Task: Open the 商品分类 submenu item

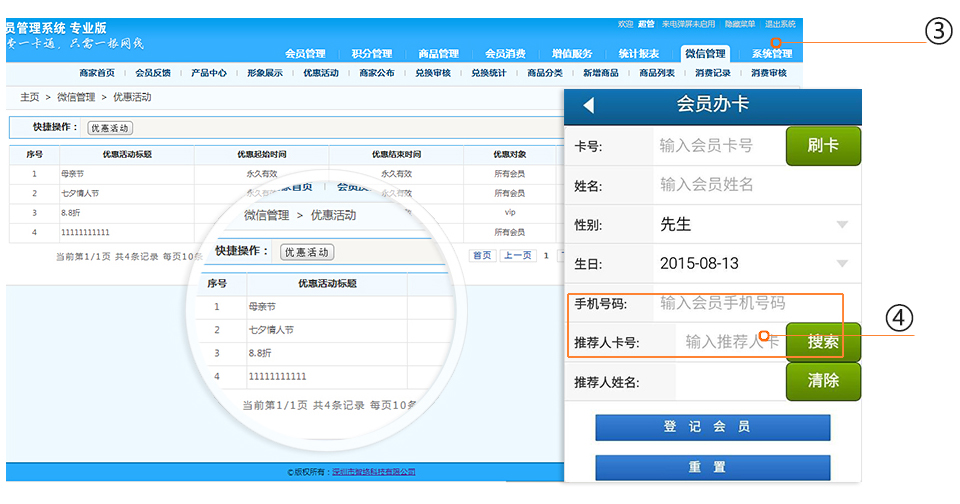Action: click(x=545, y=73)
